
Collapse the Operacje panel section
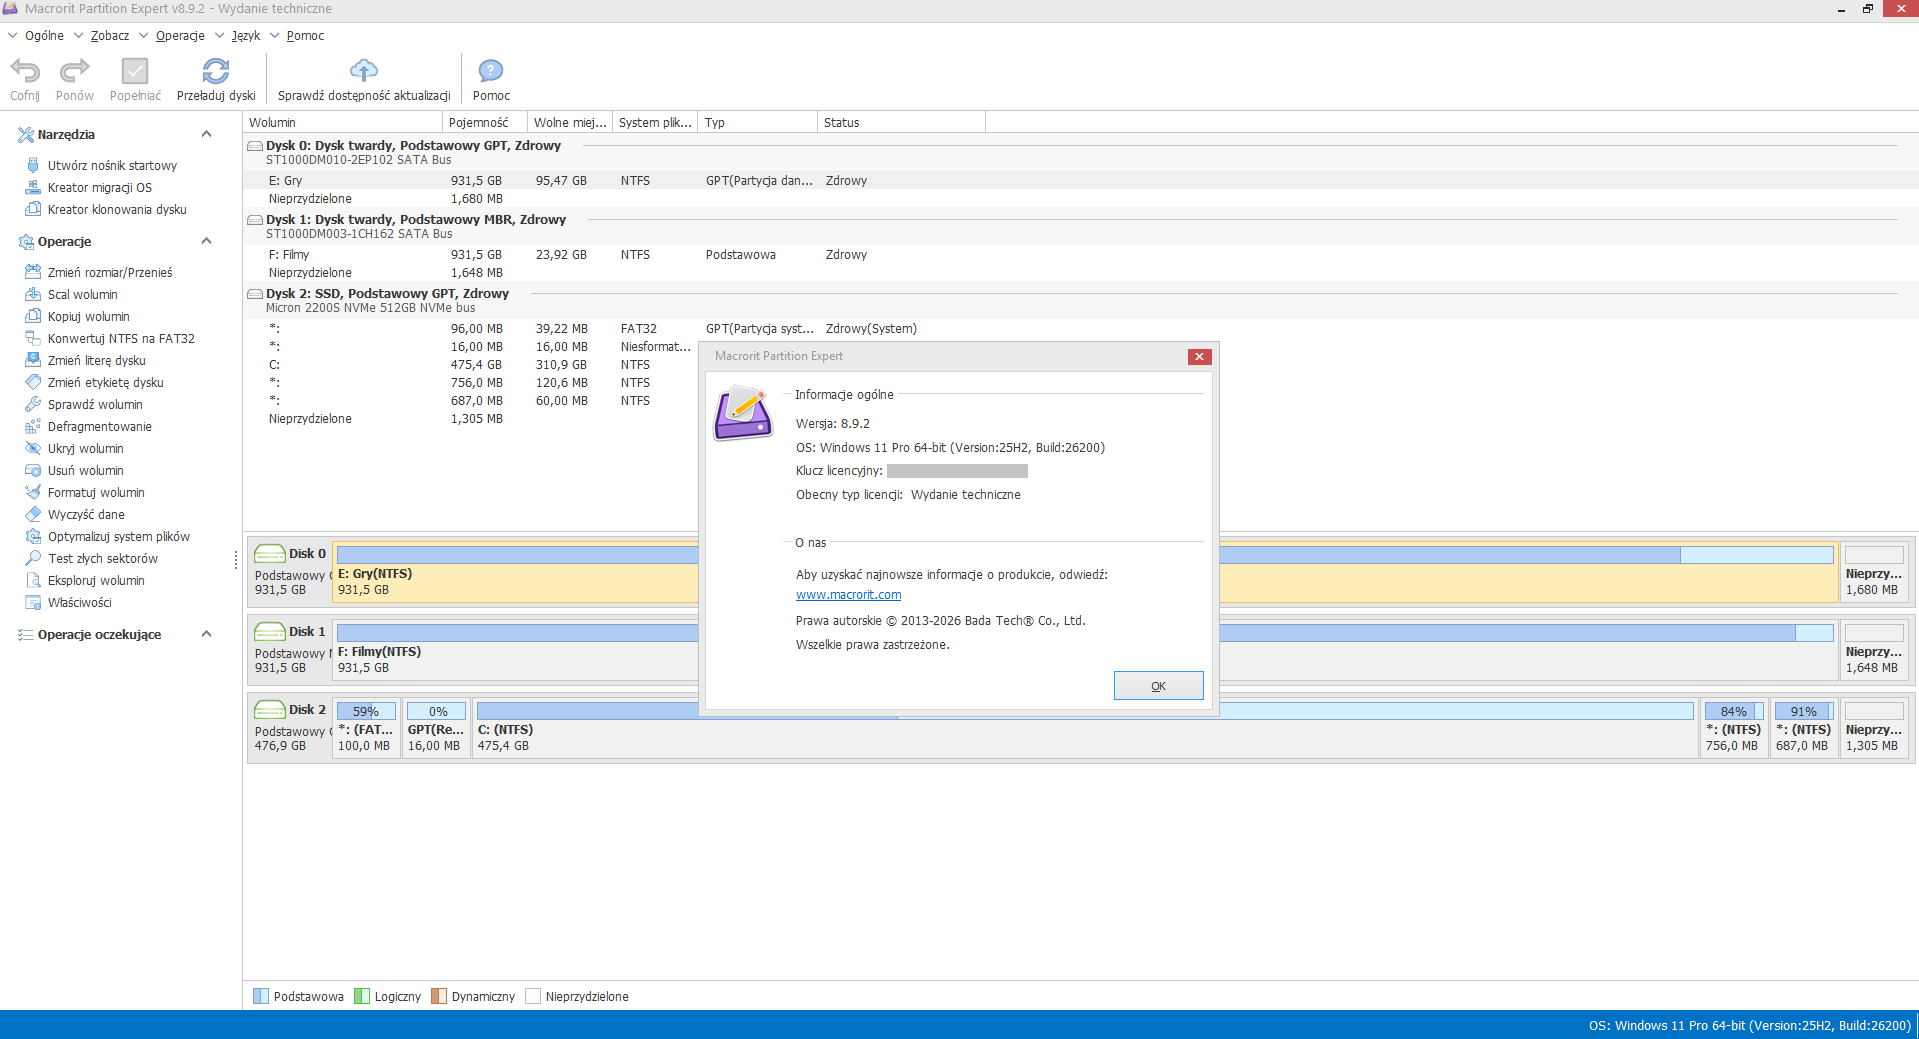click(x=206, y=241)
